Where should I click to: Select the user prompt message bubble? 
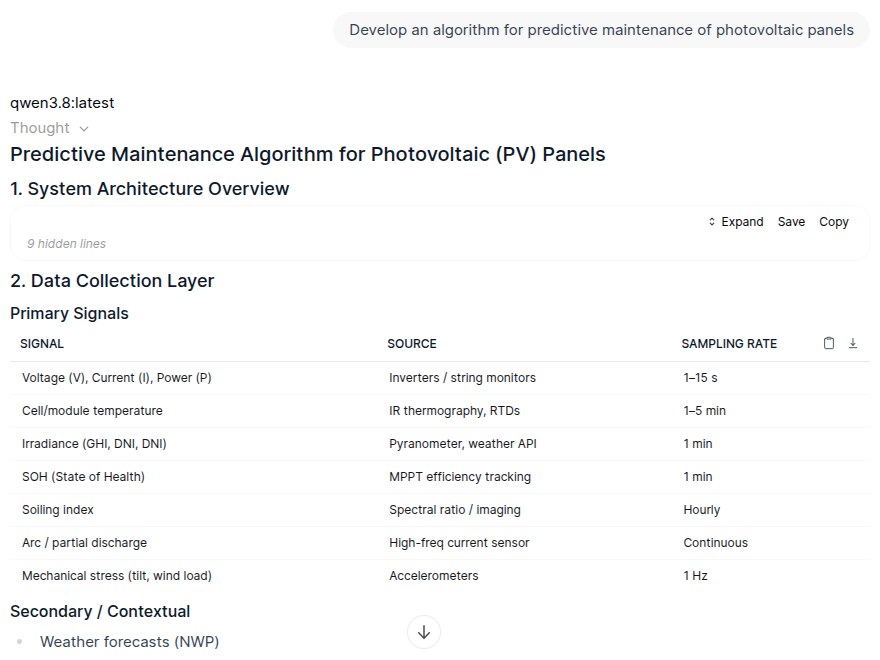(601, 30)
